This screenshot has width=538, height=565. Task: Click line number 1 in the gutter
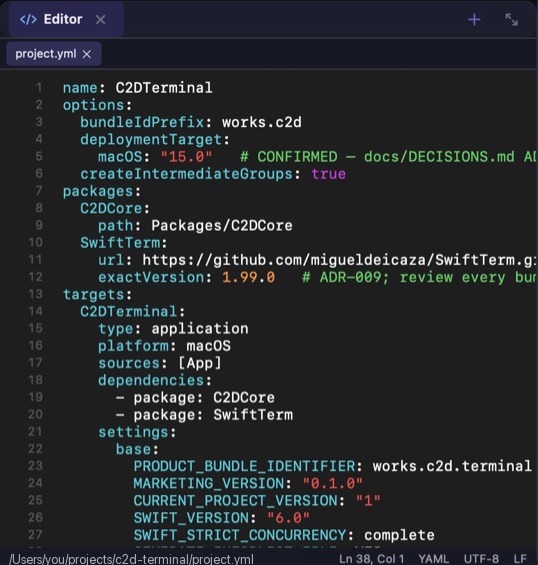pyautogui.click(x=39, y=88)
